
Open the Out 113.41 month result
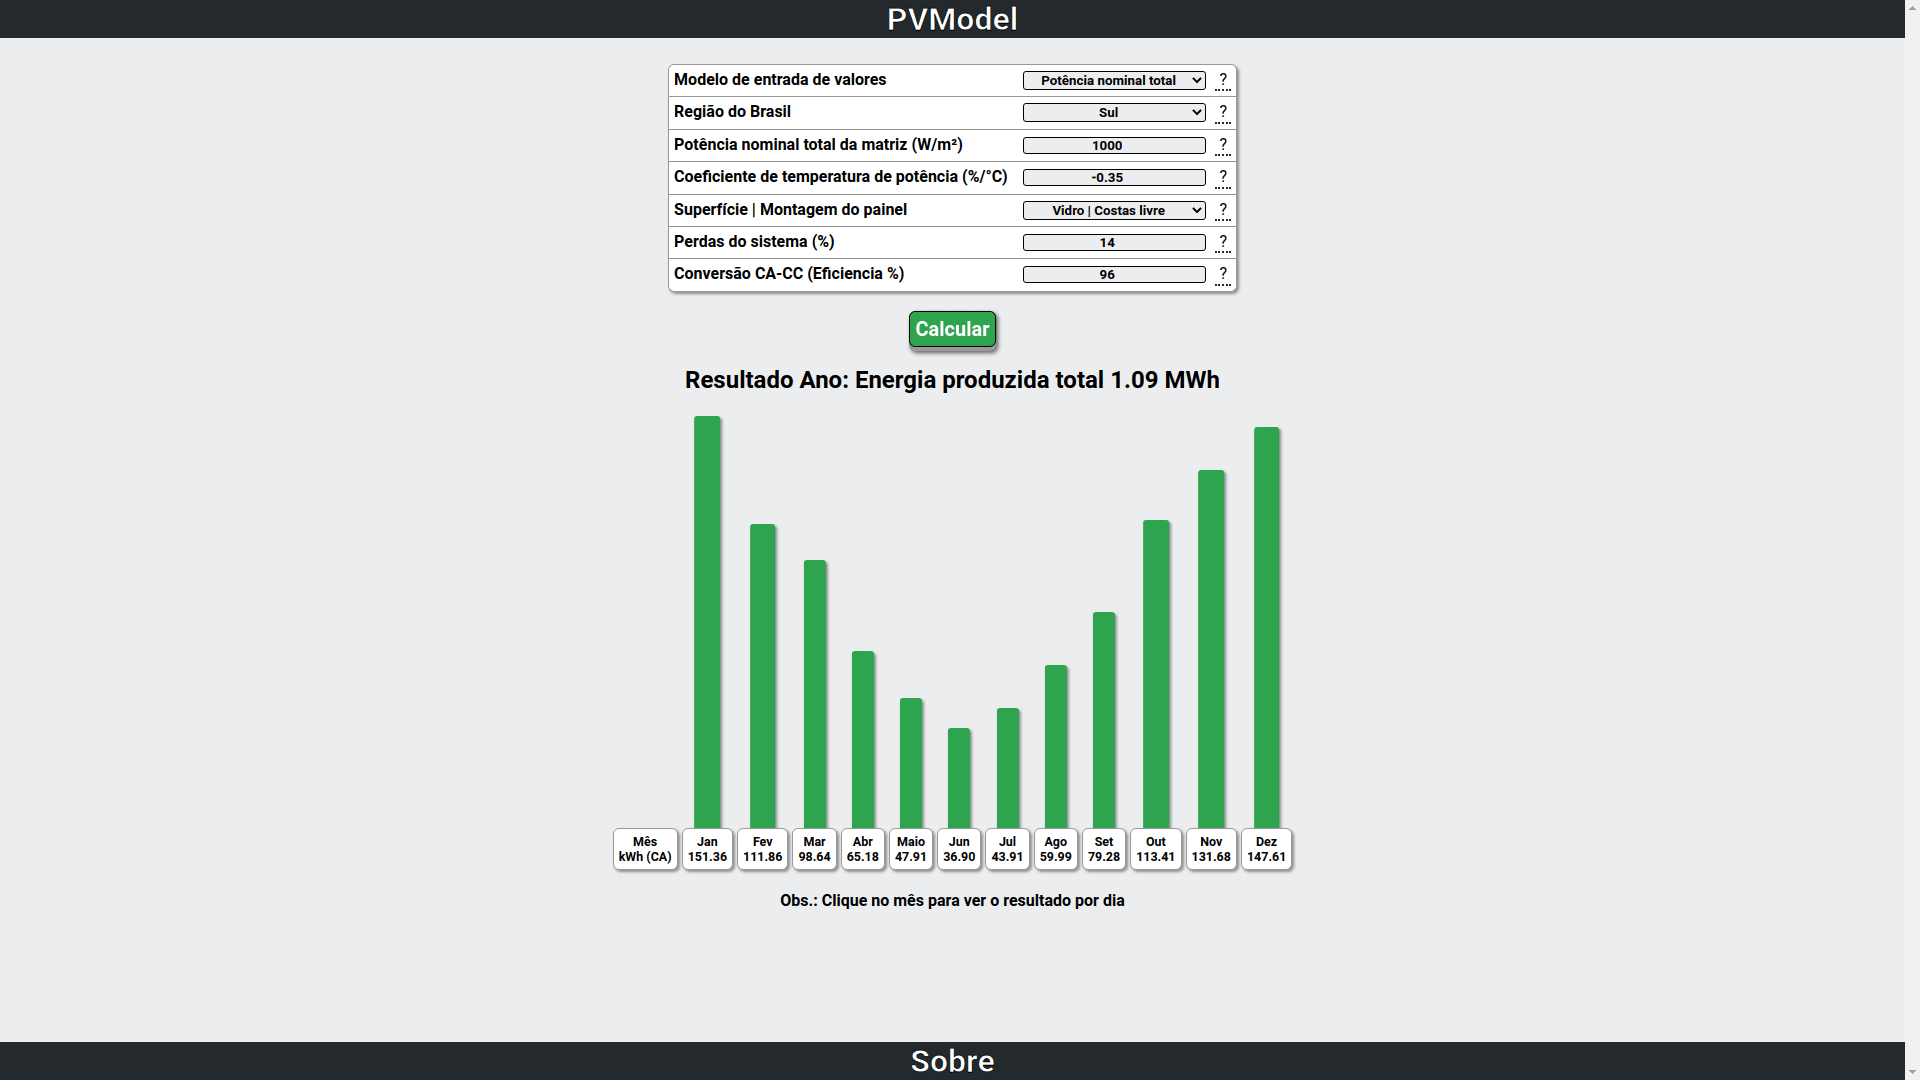[x=1156, y=849]
